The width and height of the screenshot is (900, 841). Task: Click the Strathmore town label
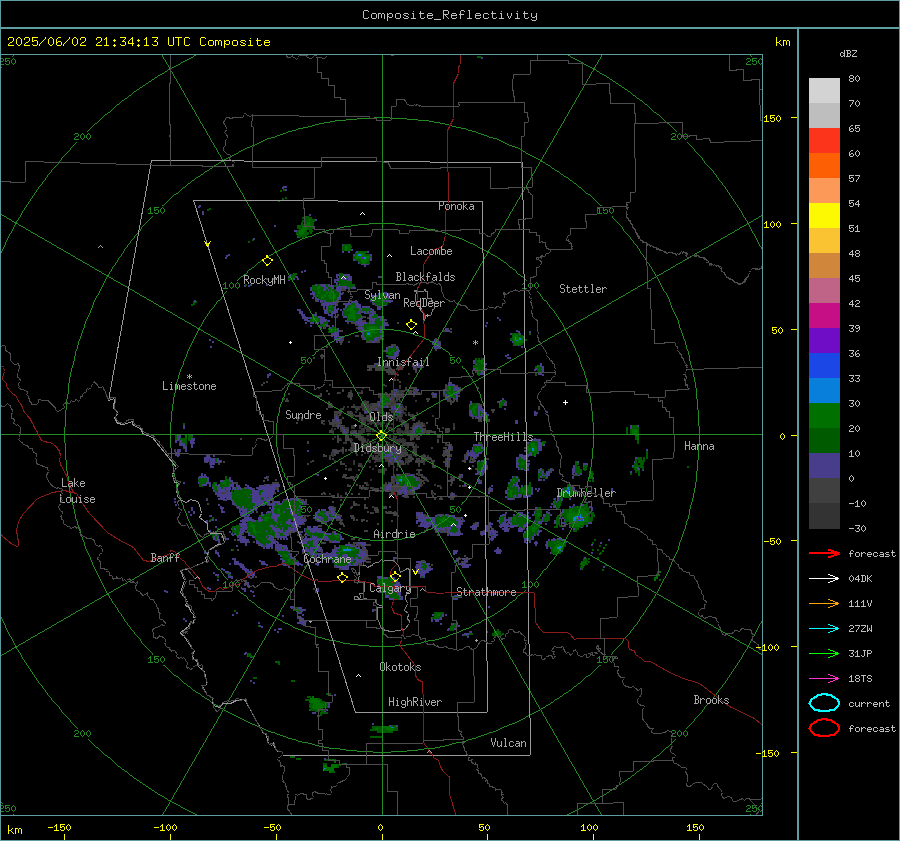[486, 592]
